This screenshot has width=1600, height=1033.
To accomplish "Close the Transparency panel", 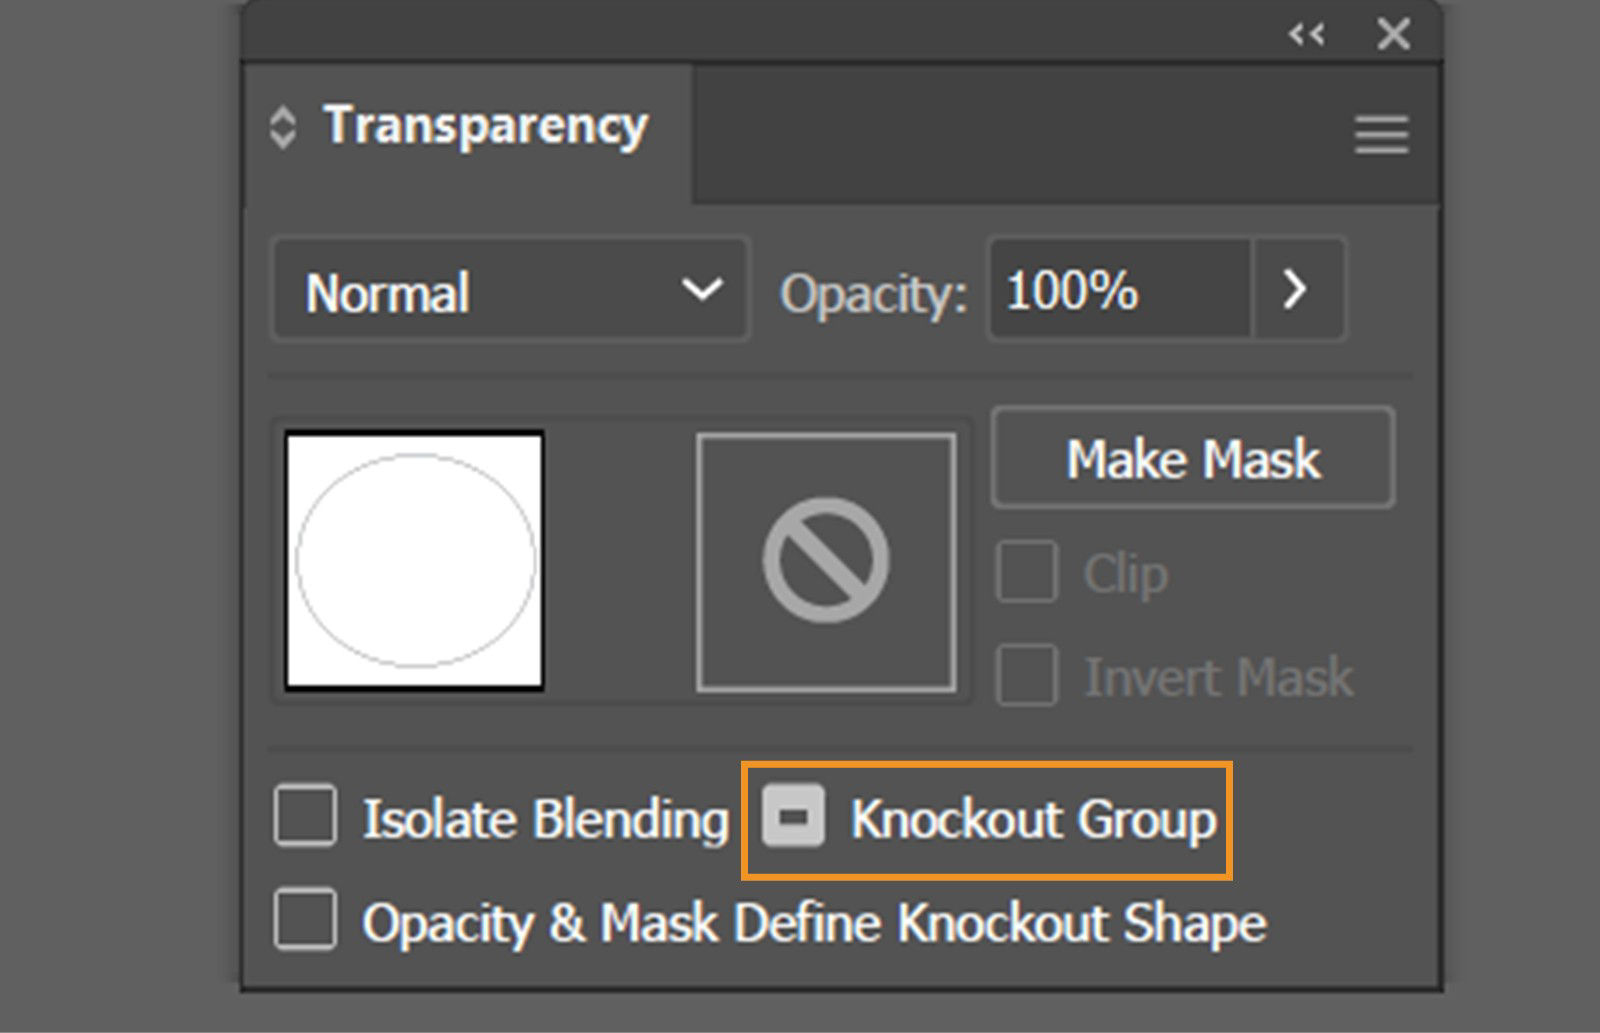I will pos(1391,33).
